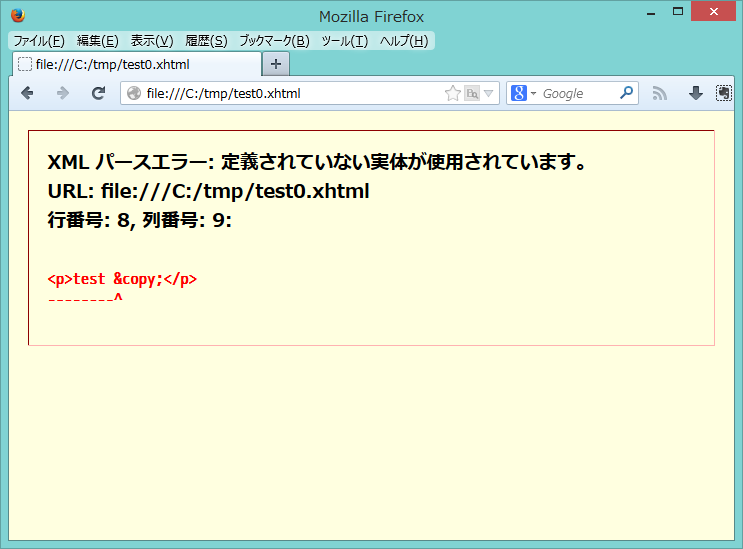Go forward to the next page
Screen dimensions: 743x549
point(63,93)
